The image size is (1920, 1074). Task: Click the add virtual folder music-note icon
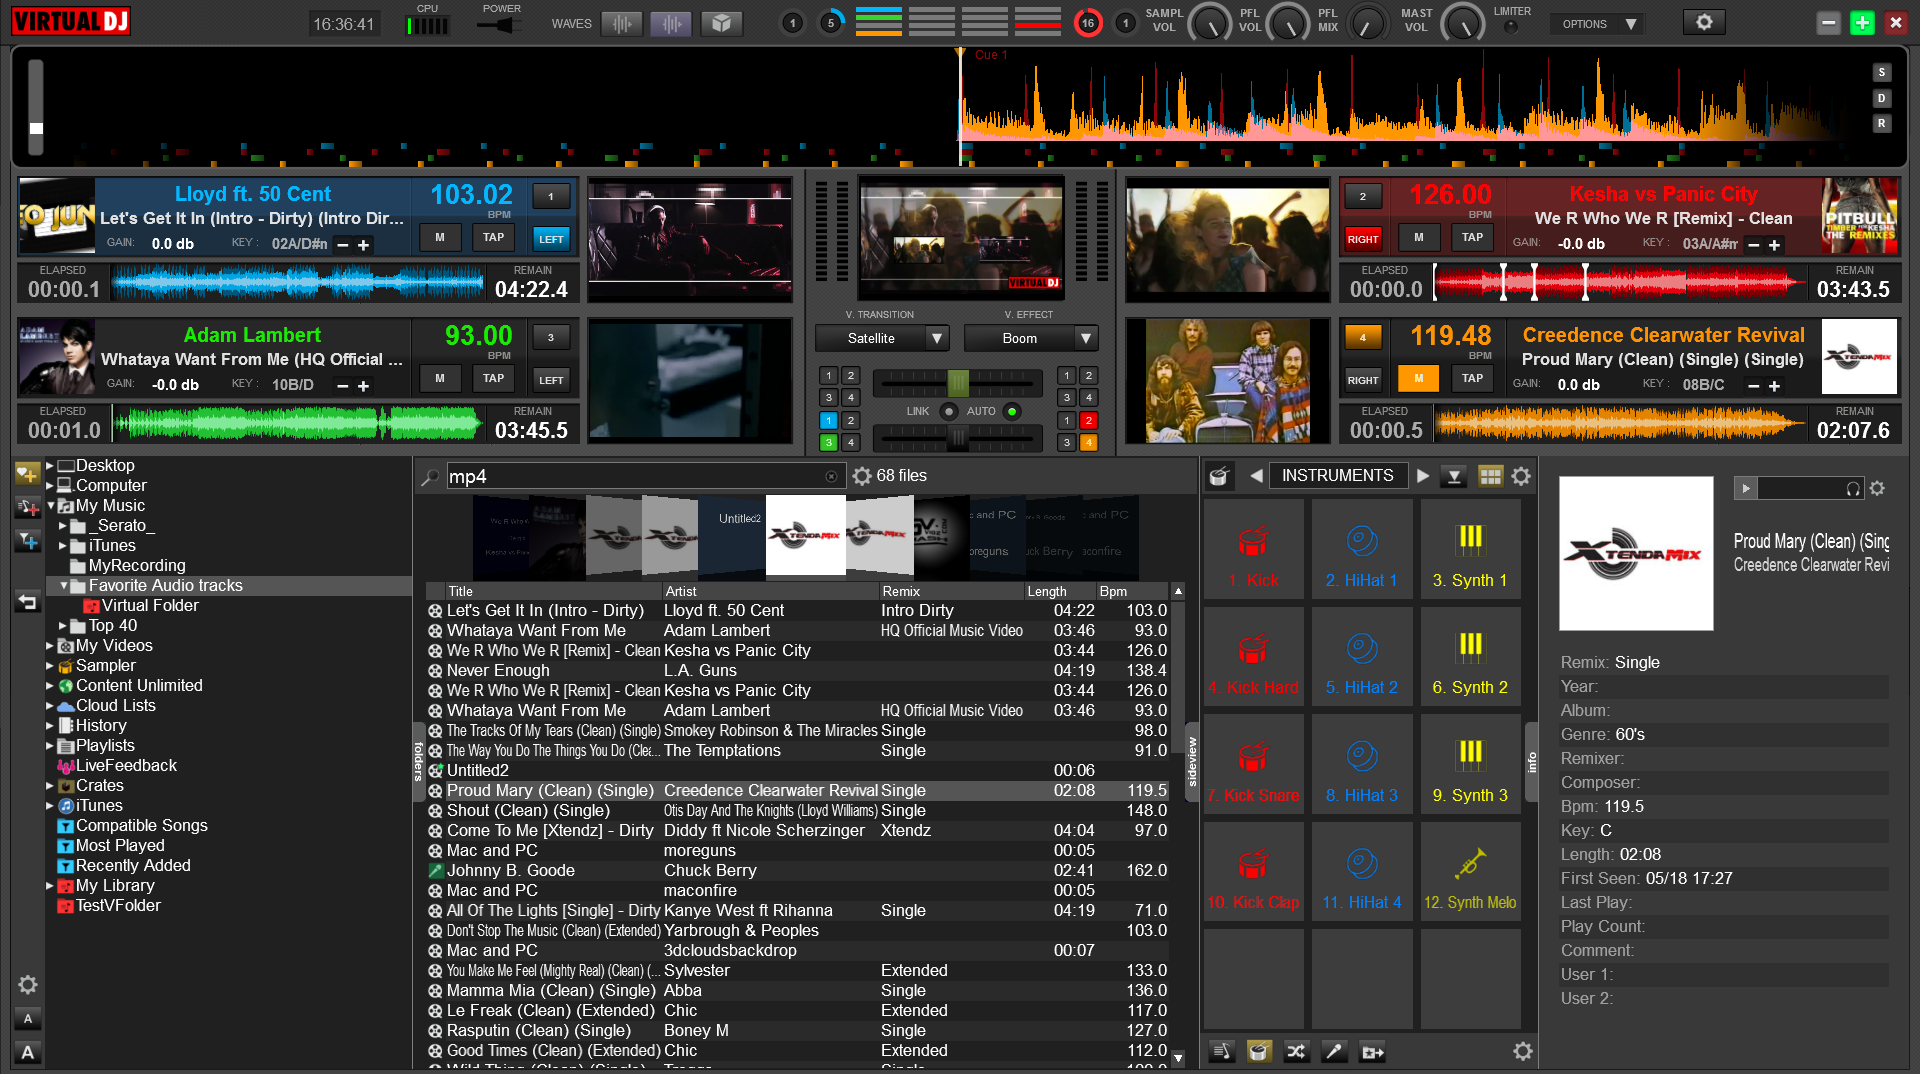click(x=27, y=507)
